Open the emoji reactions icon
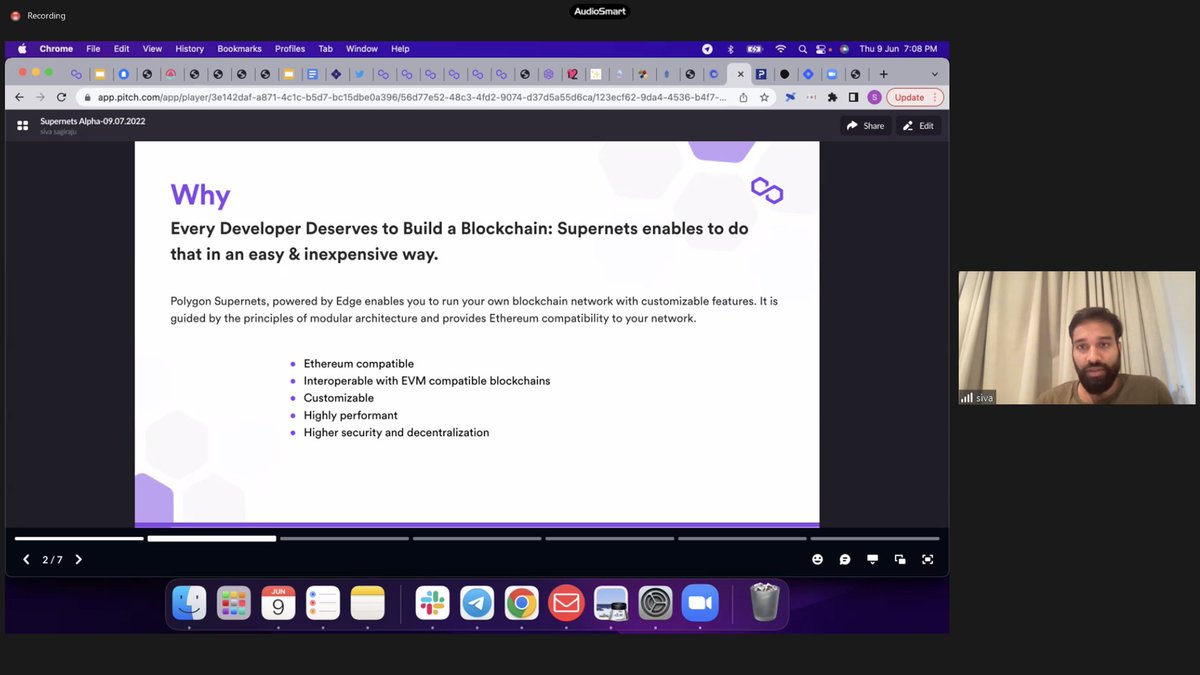Image resolution: width=1200 pixels, height=675 pixels. 817,560
